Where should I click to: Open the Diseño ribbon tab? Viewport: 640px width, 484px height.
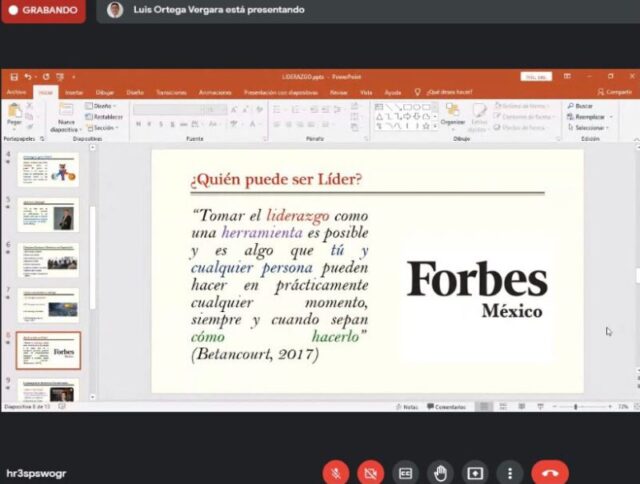(135, 93)
